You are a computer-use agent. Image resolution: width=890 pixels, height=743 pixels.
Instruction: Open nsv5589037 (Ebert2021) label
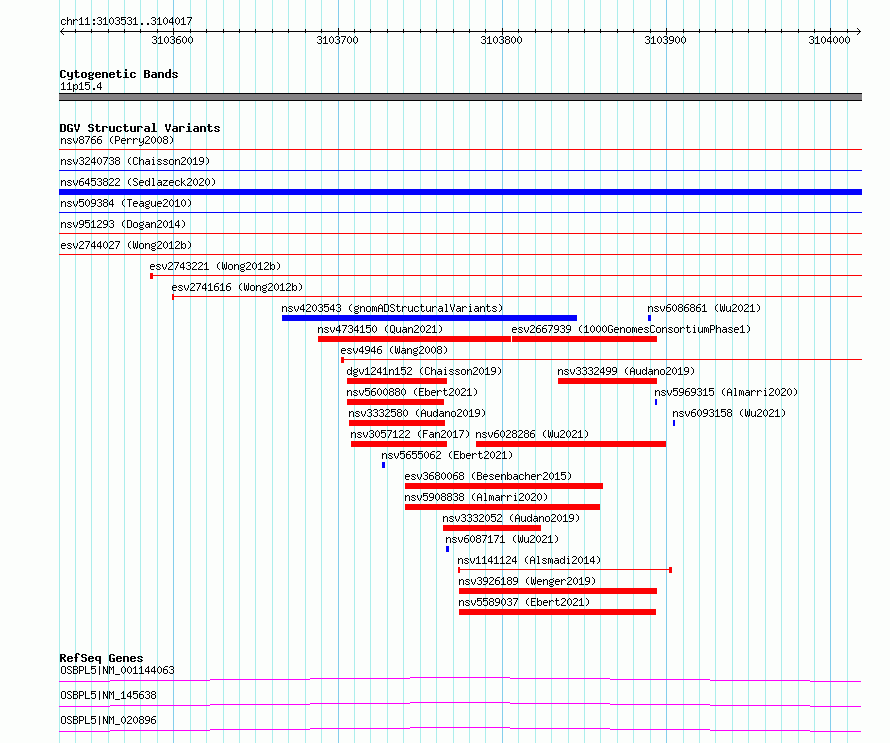[524, 602]
